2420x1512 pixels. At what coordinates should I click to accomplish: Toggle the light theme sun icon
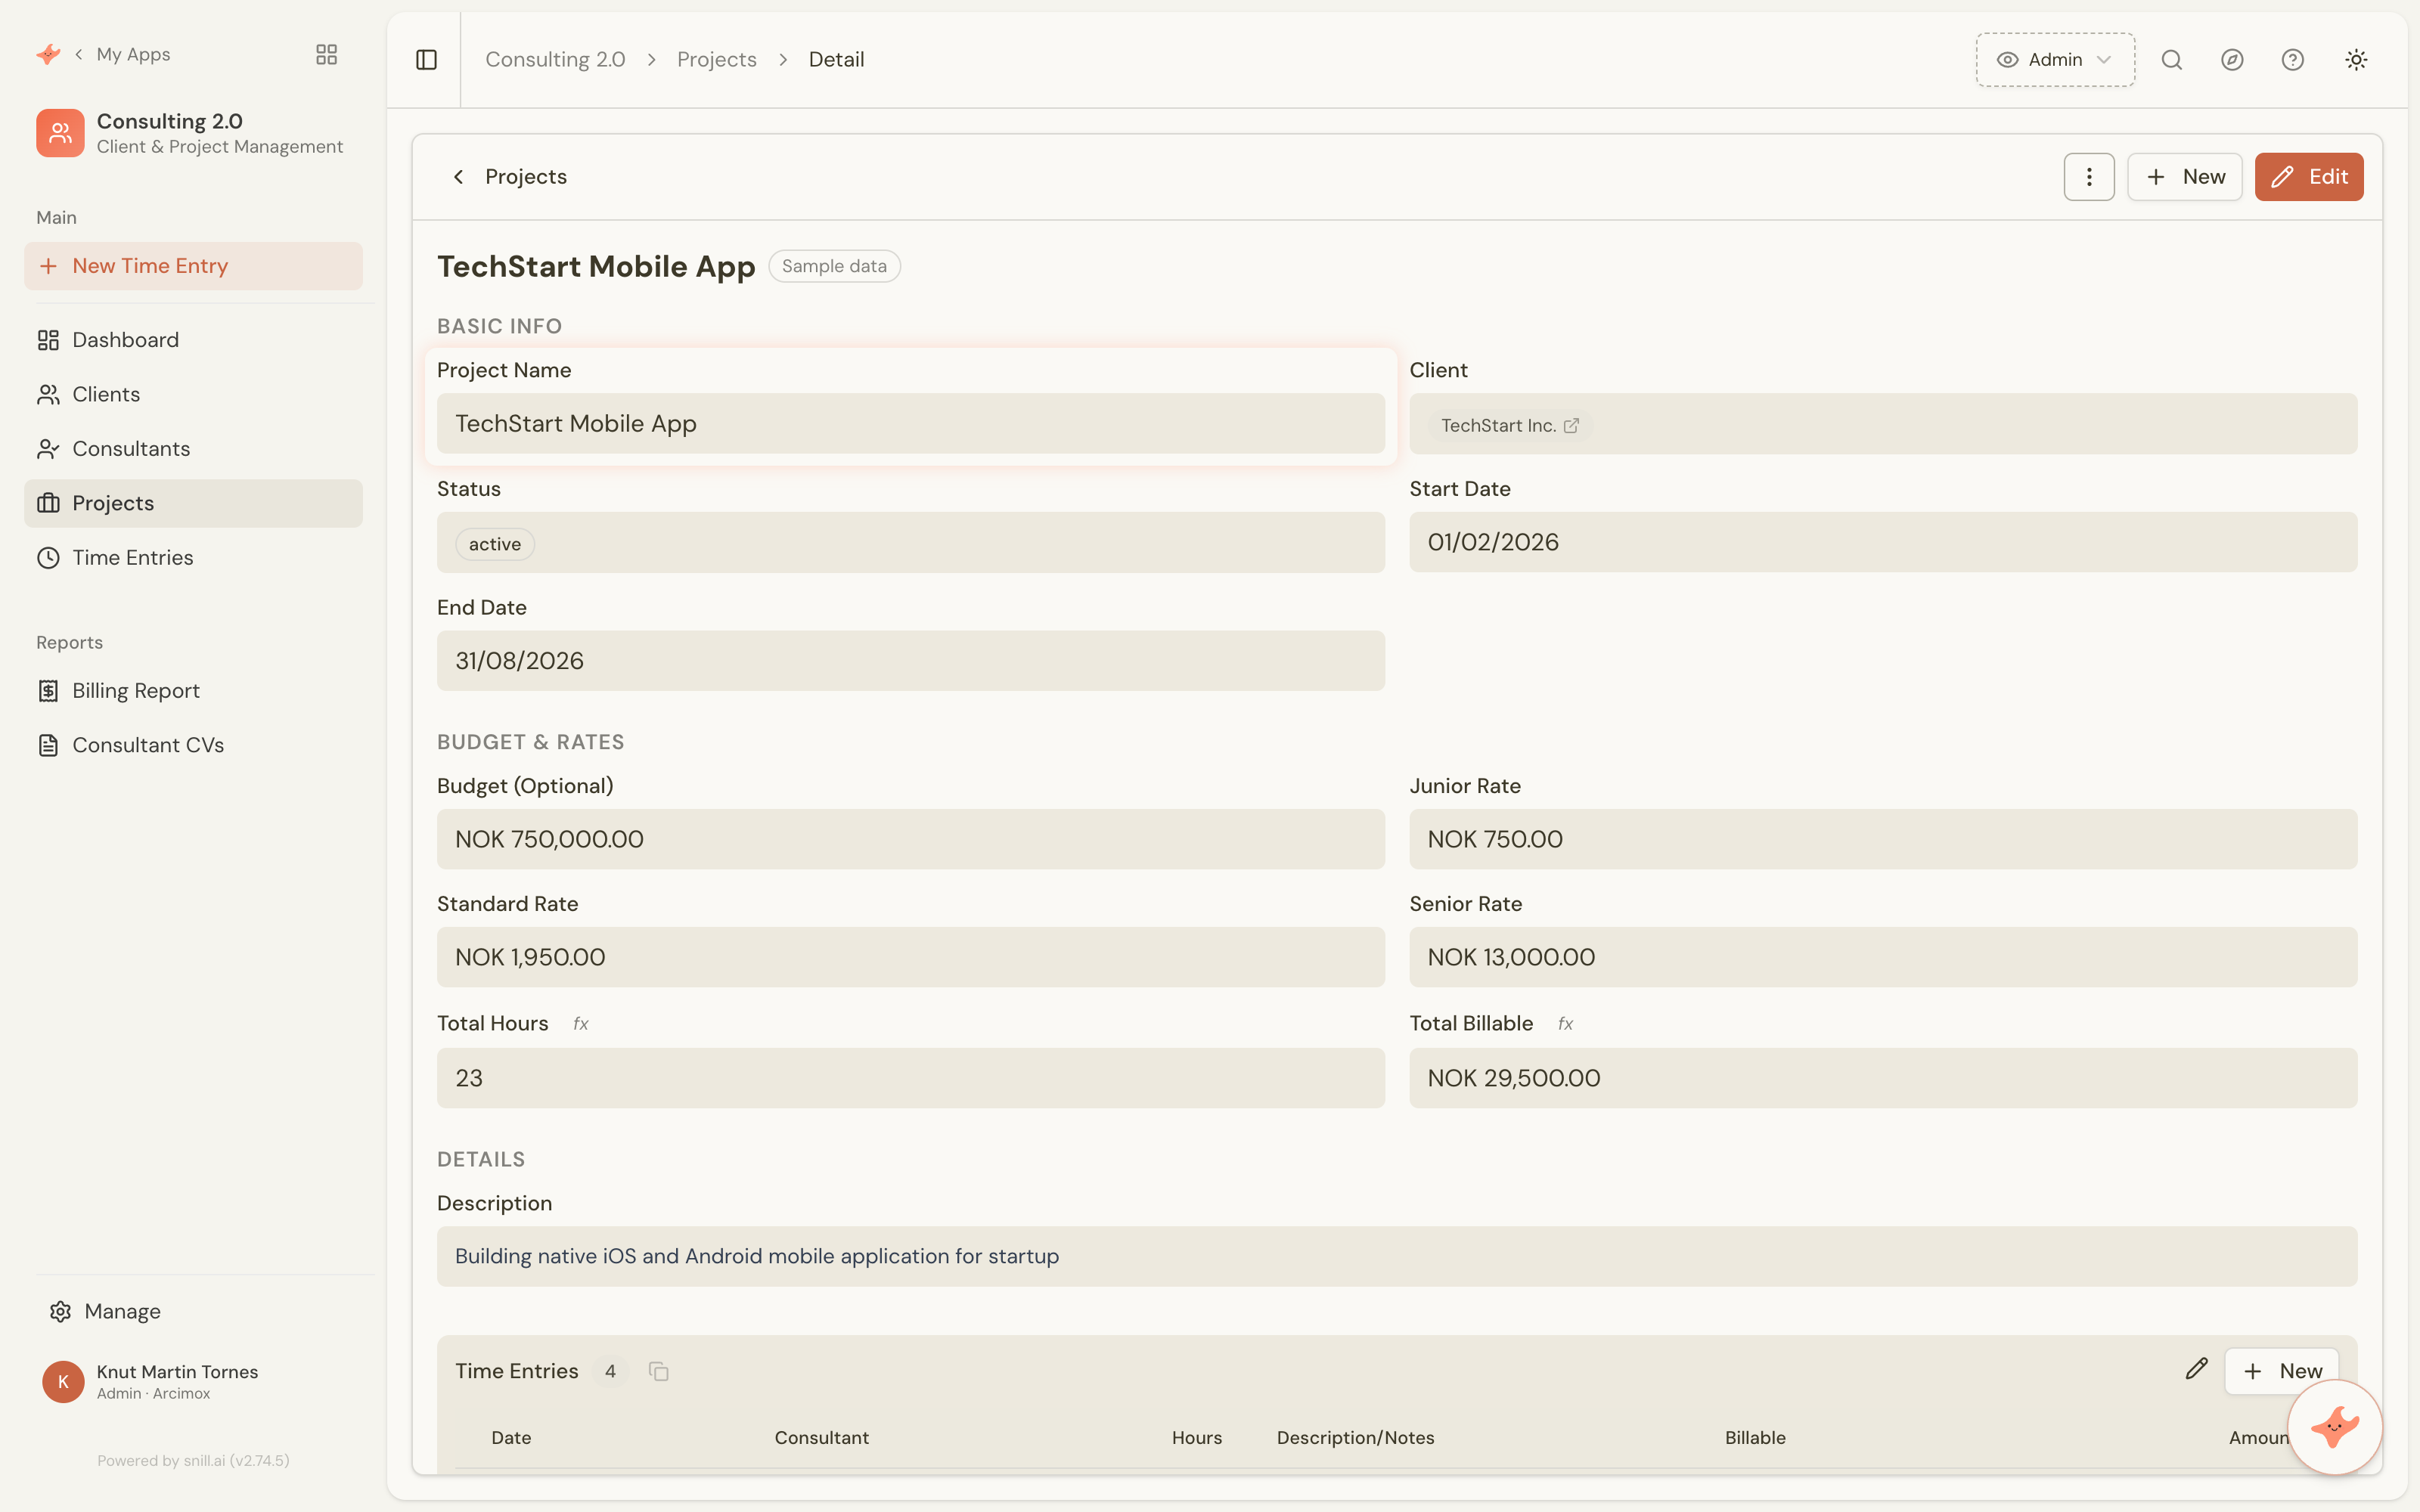pyautogui.click(x=2356, y=60)
